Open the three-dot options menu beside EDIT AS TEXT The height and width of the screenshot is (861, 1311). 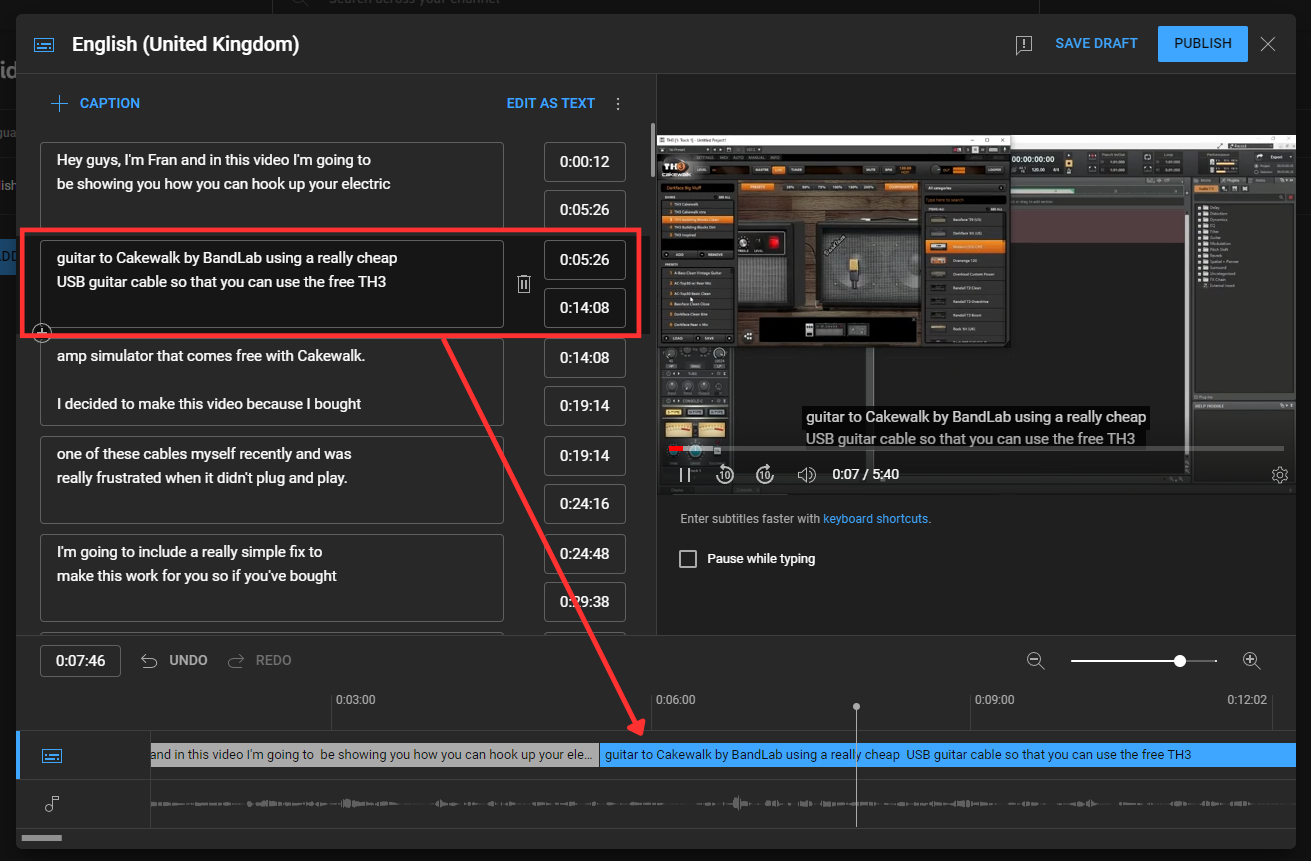tap(618, 103)
